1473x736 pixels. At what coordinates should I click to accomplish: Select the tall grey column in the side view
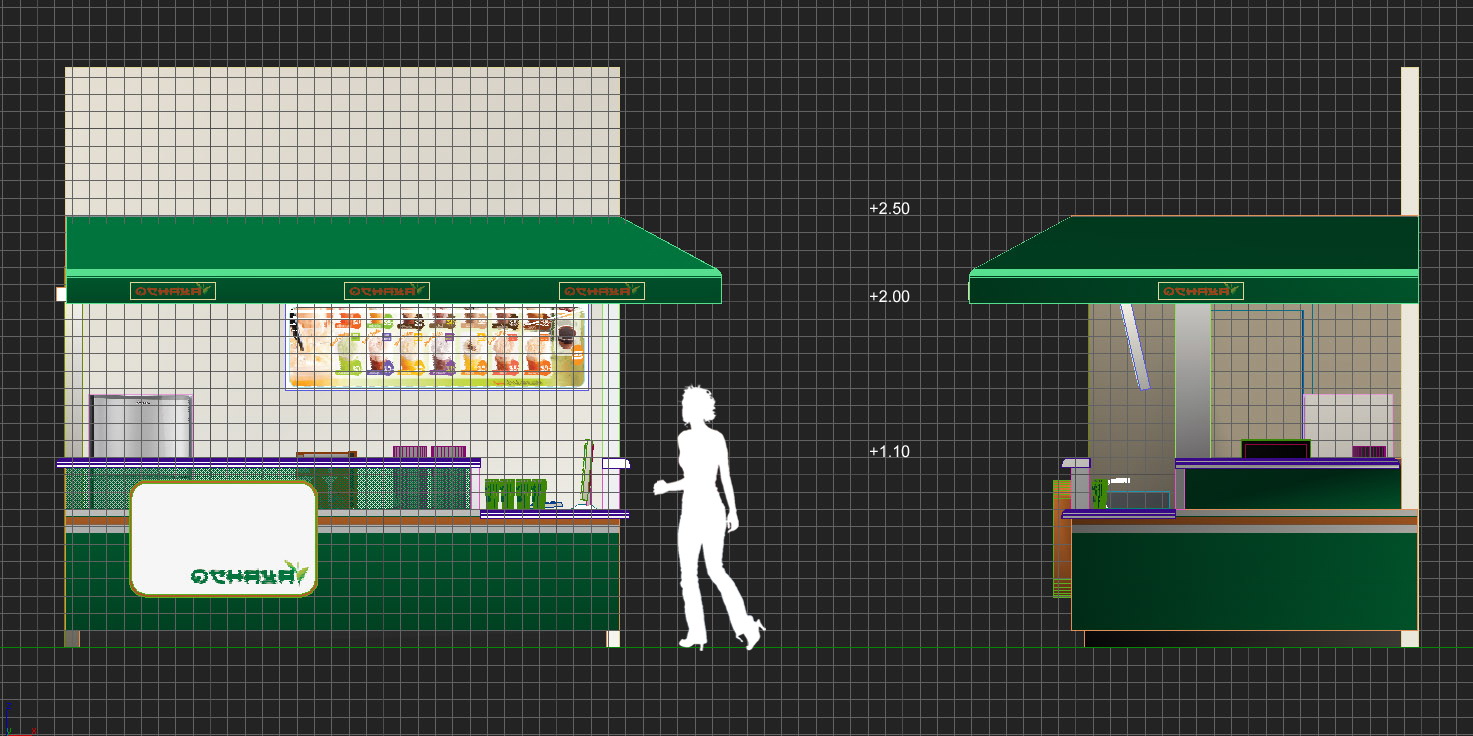pyautogui.click(x=1192, y=380)
